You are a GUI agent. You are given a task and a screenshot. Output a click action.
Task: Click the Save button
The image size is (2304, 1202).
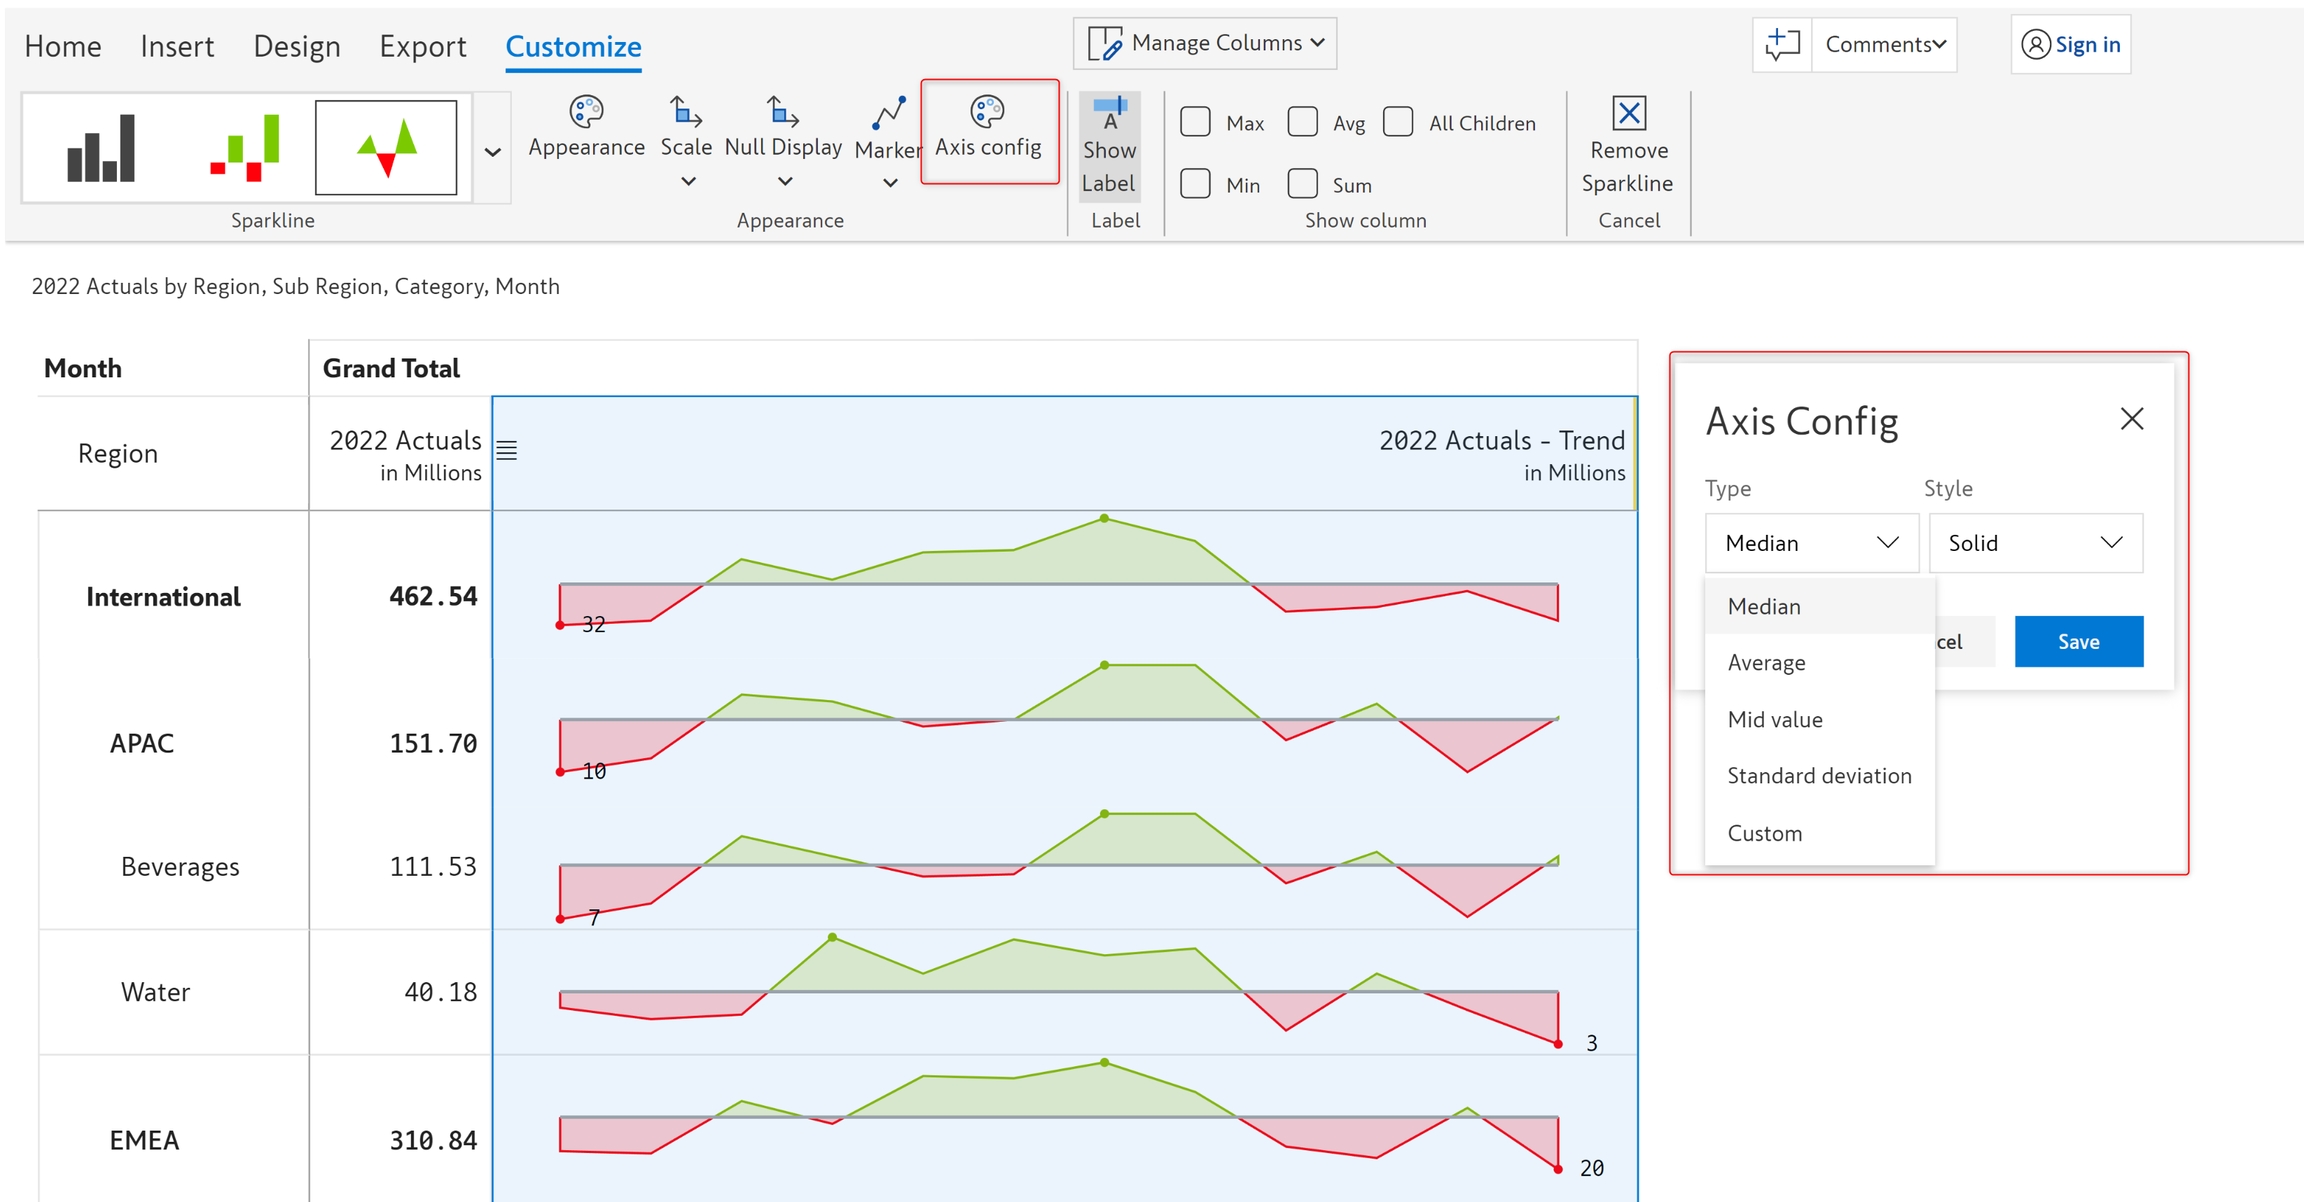(2078, 642)
